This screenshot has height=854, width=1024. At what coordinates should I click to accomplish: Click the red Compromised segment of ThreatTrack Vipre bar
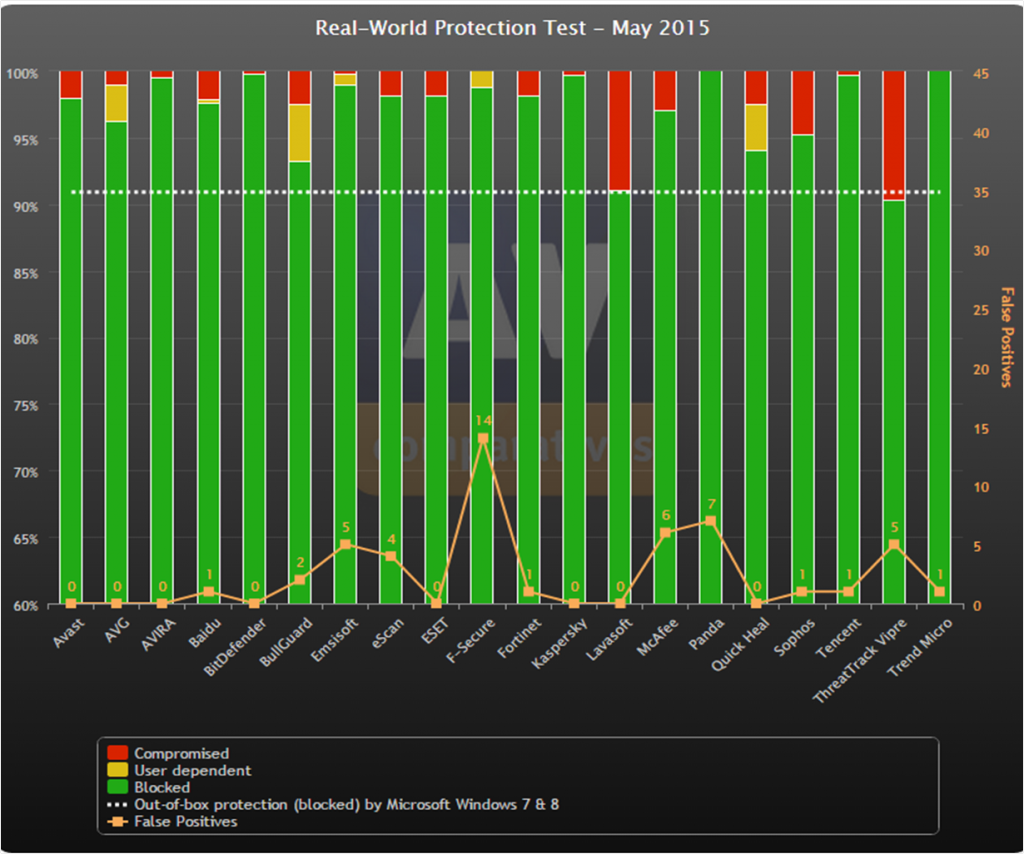click(893, 135)
